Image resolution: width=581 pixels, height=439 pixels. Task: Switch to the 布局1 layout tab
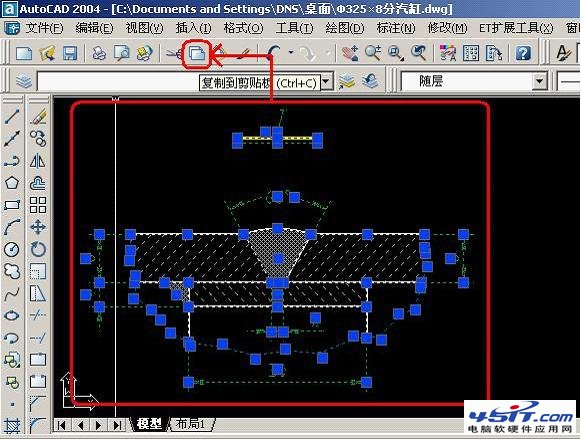click(x=191, y=424)
